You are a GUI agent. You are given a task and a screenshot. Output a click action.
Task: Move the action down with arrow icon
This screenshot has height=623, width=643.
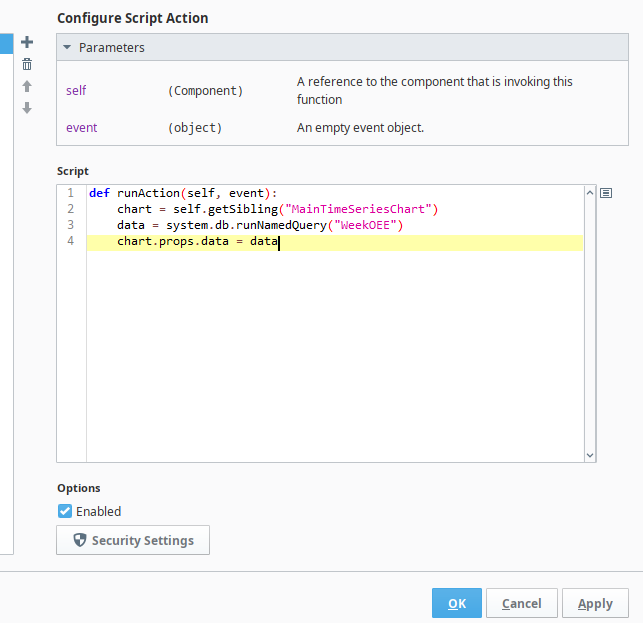[x=27, y=108]
